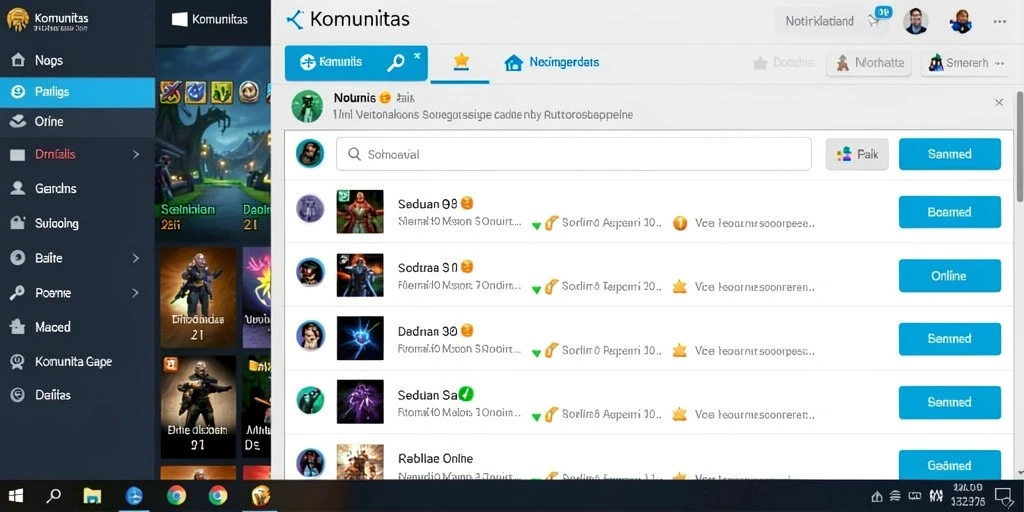Open the Sedun 98 red character thumbnail
Image resolution: width=1024 pixels, height=512 pixels.
click(360, 212)
